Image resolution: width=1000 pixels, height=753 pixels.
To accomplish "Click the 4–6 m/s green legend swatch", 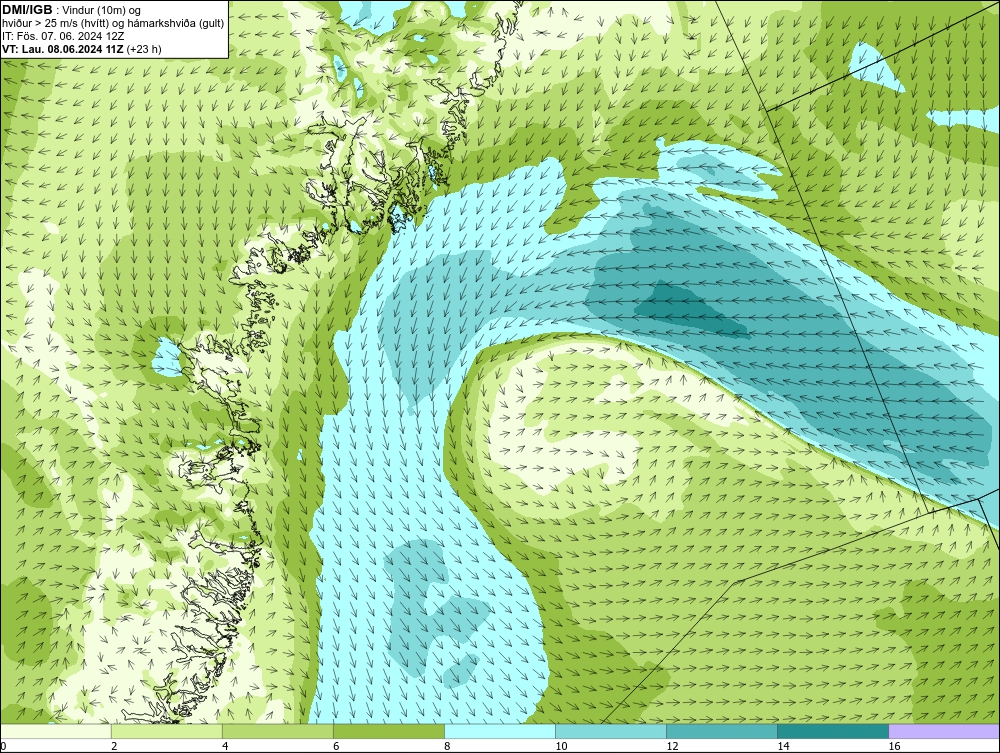I will (x=277, y=731).
